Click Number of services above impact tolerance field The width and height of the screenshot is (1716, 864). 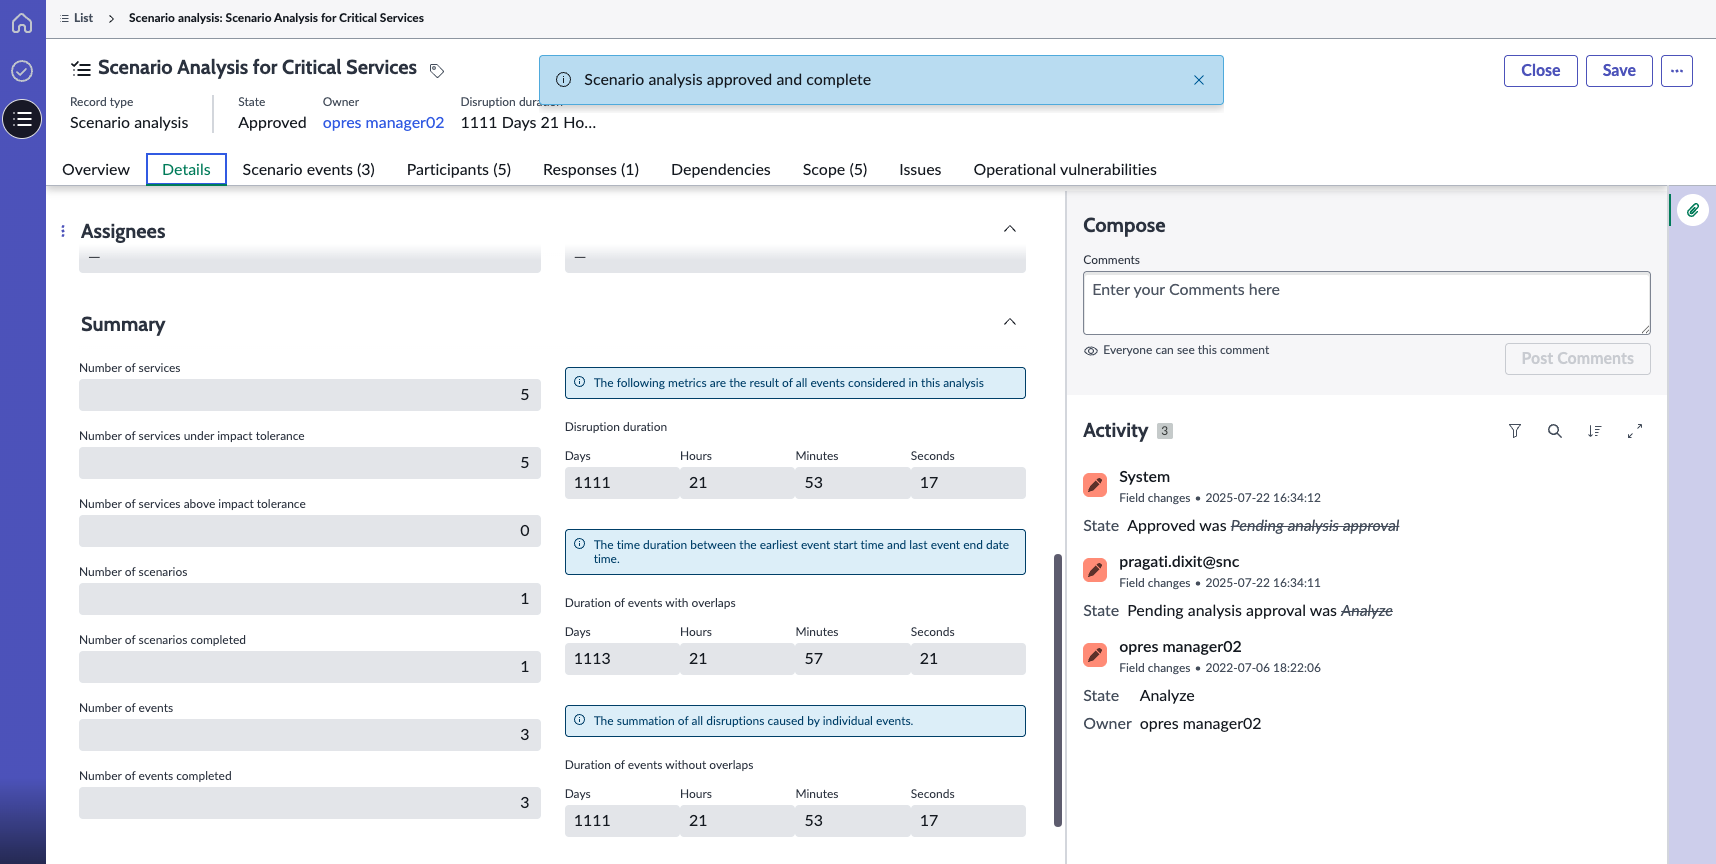[310, 531]
